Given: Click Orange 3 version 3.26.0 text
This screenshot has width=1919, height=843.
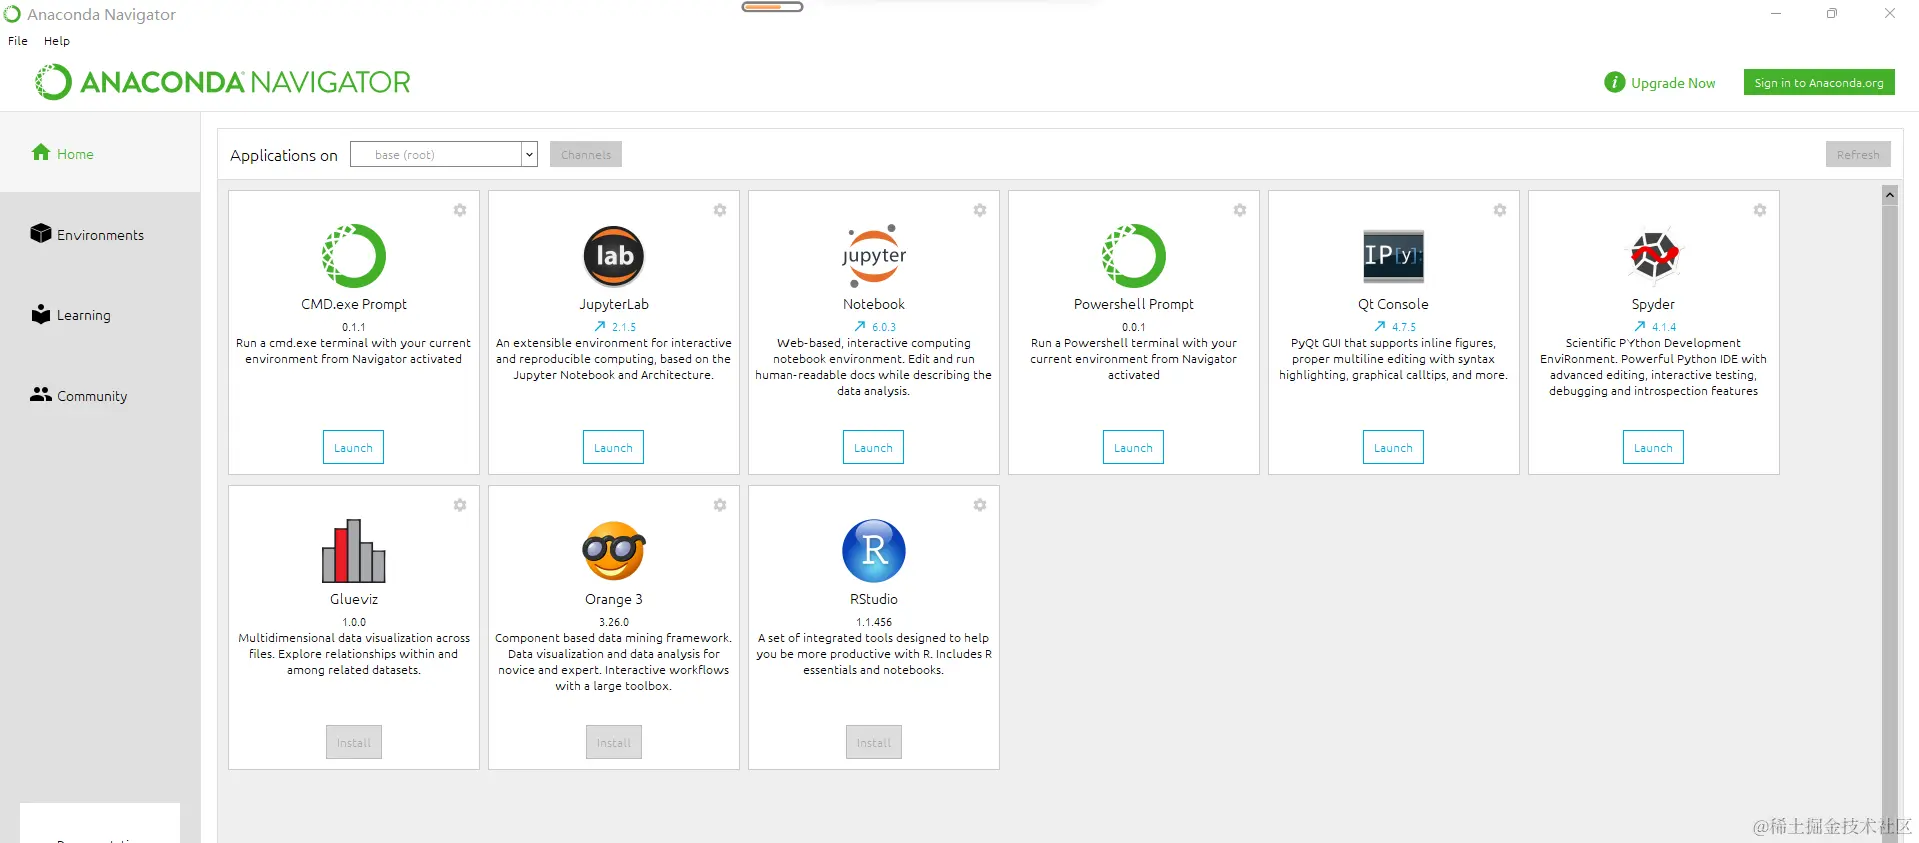Looking at the screenshot, I should point(613,622).
